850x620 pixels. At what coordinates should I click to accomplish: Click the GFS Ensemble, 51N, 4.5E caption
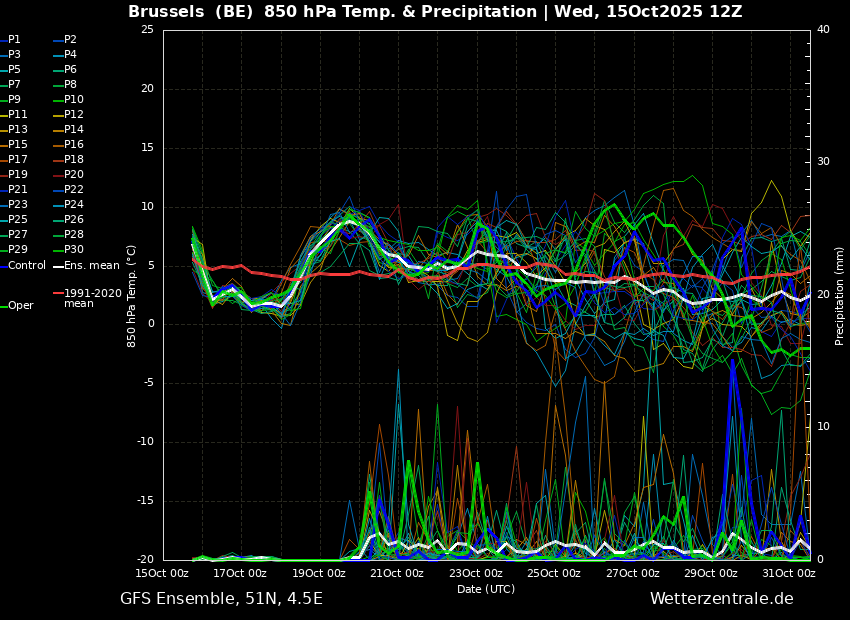point(221,599)
